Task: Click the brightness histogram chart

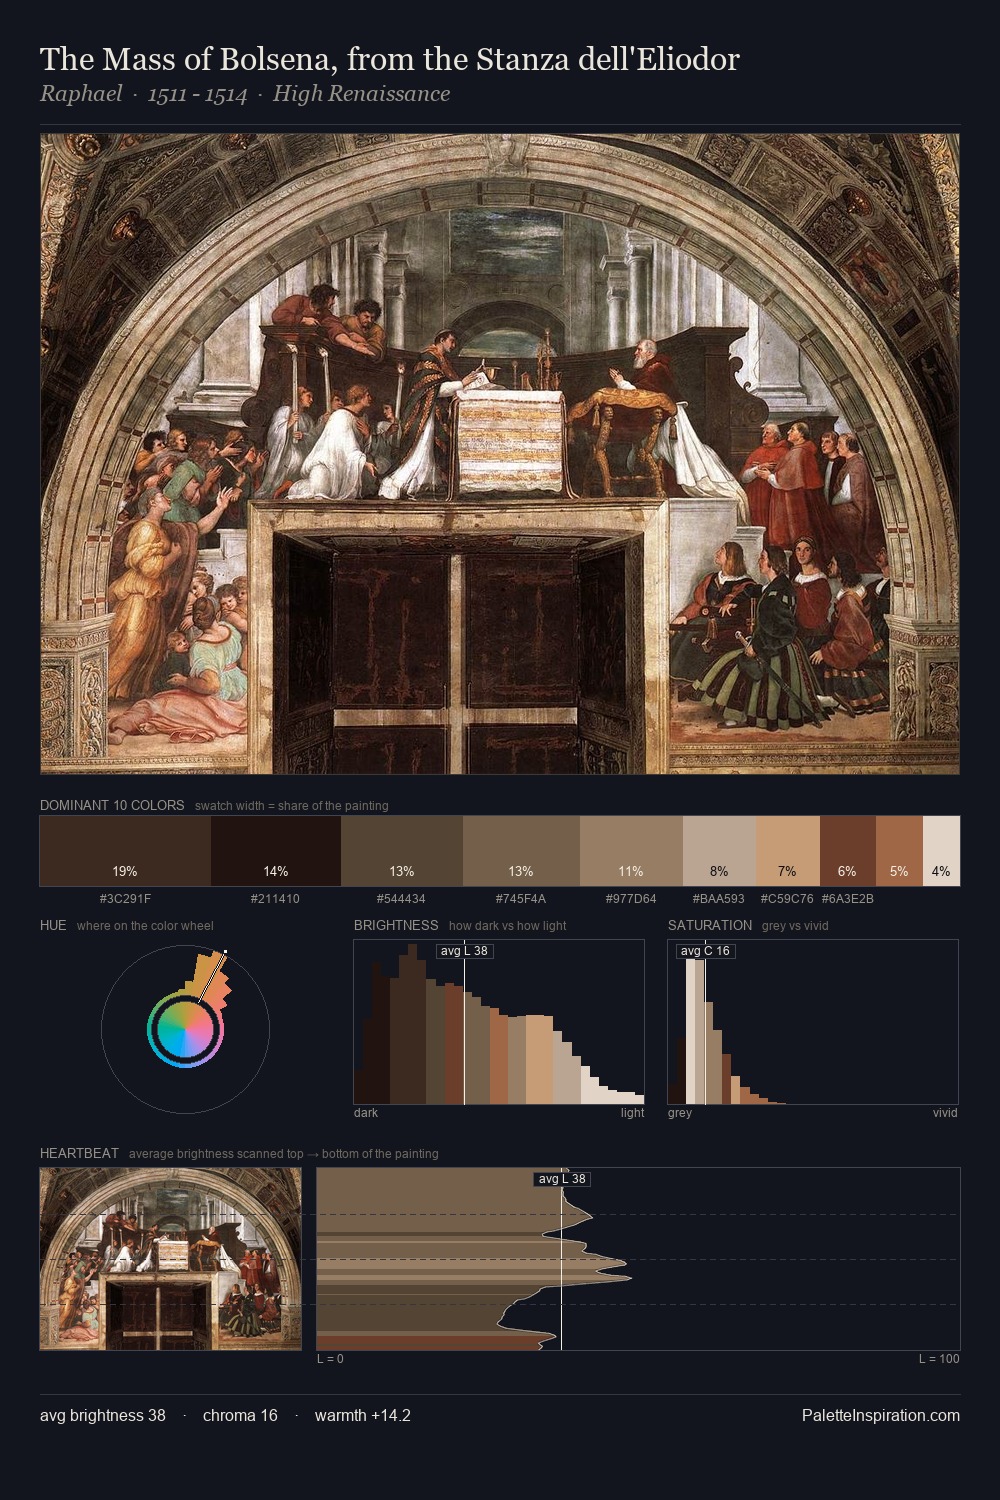Action: pyautogui.click(x=499, y=1022)
